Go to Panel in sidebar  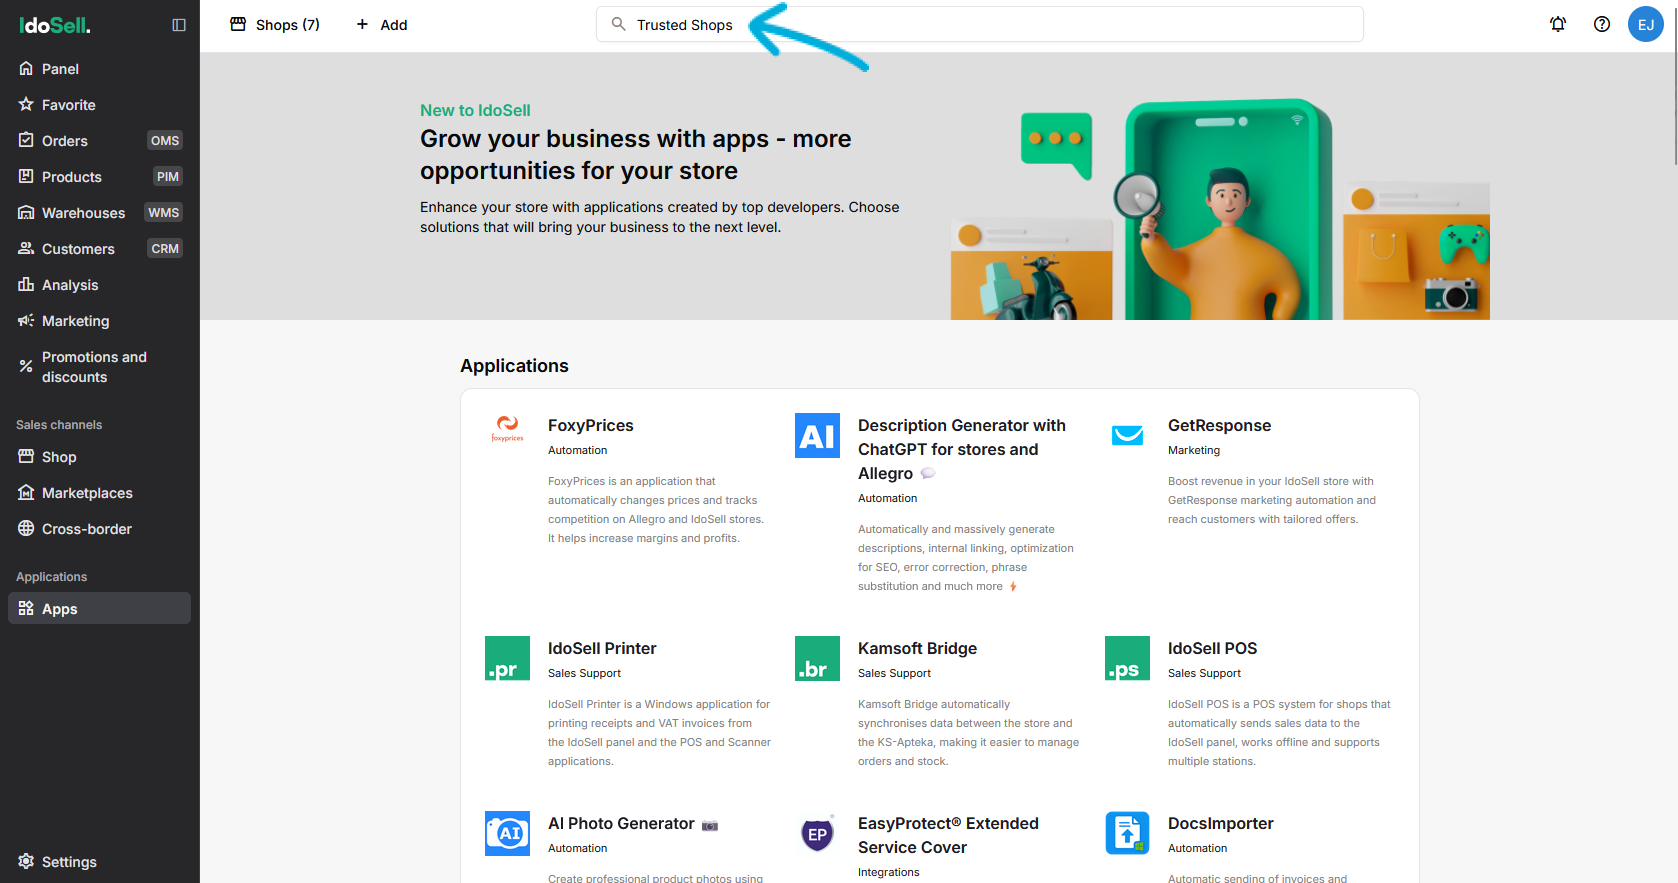point(99,68)
